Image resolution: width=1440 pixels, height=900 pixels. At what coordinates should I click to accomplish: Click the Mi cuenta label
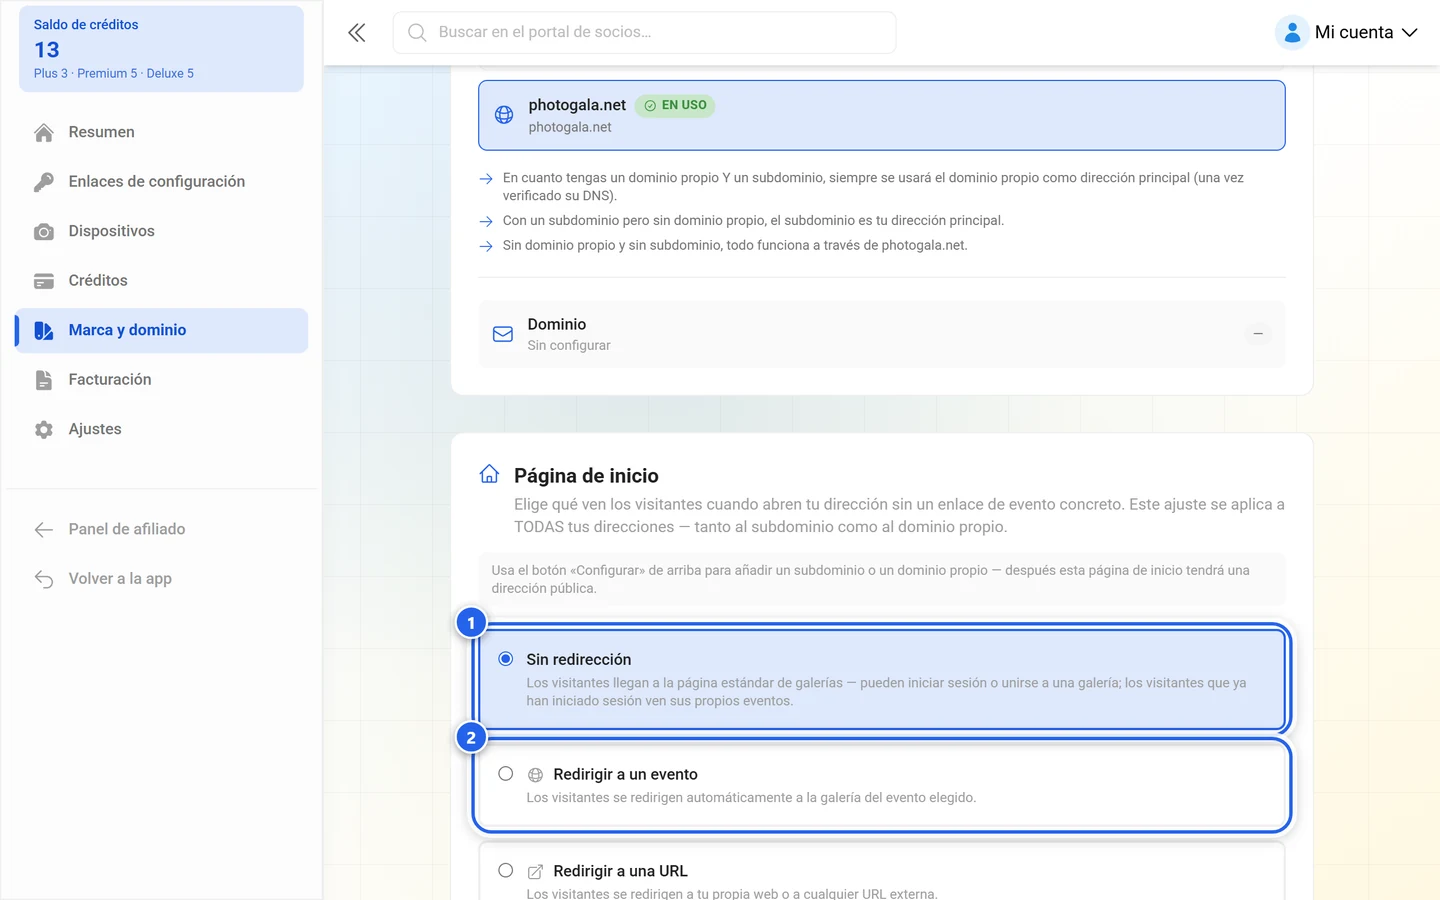click(x=1354, y=33)
